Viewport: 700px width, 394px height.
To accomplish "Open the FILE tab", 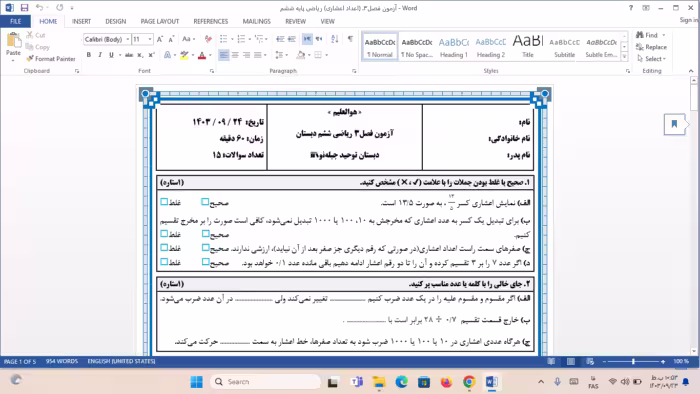I will 16,21.
